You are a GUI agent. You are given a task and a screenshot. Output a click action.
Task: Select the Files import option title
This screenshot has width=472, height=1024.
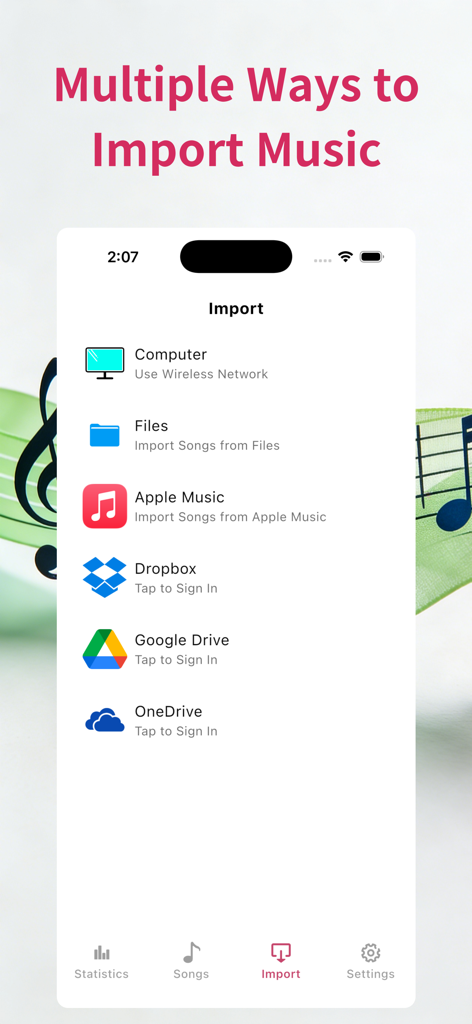pos(151,426)
